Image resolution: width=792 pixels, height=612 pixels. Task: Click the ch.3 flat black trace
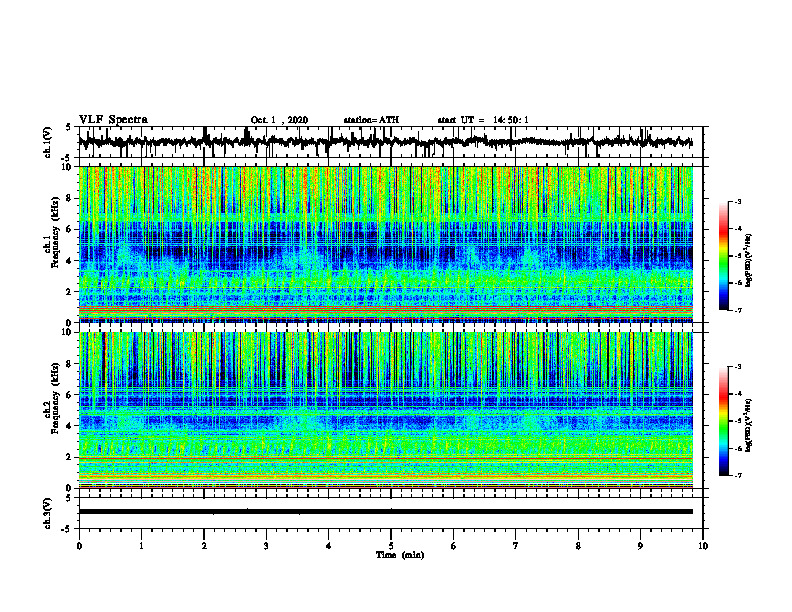[x=385, y=512]
